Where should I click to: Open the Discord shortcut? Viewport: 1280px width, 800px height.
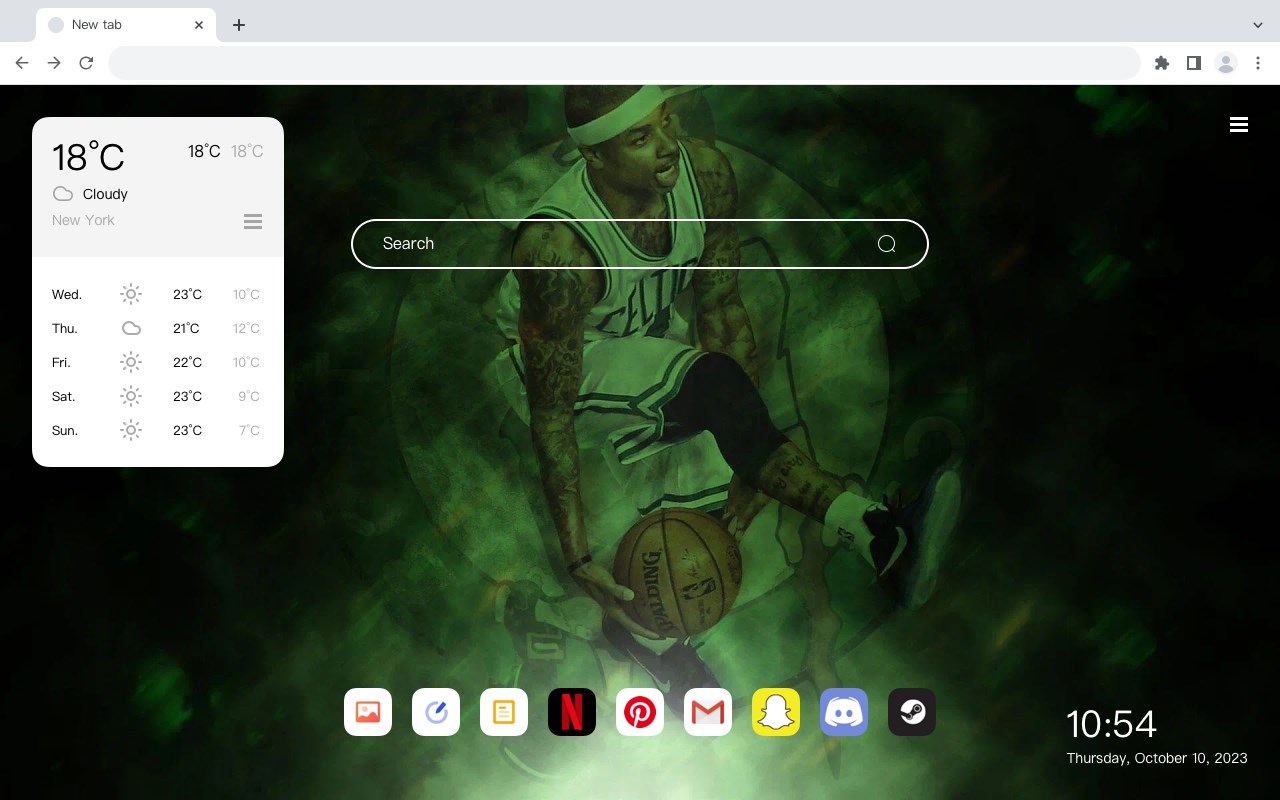point(844,712)
